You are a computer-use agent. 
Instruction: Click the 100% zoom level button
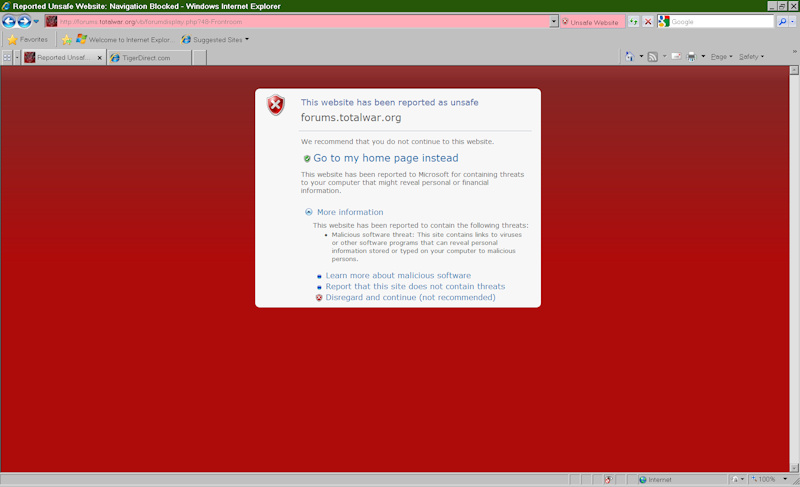(763, 479)
